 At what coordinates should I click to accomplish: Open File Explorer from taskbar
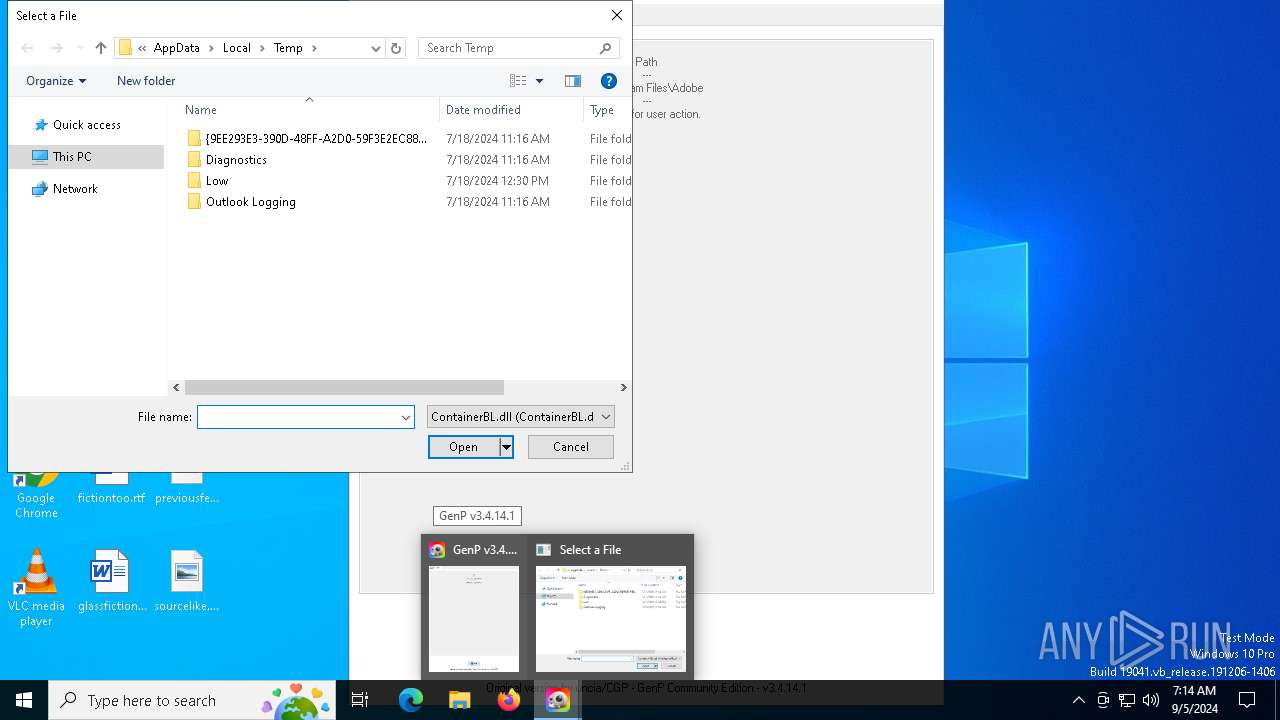coord(459,700)
